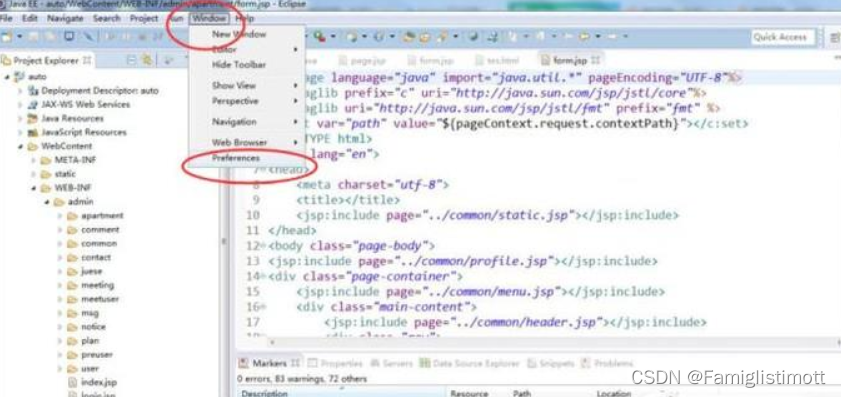Expand the META-INF folder
841x397 pixels.
tap(34, 160)
